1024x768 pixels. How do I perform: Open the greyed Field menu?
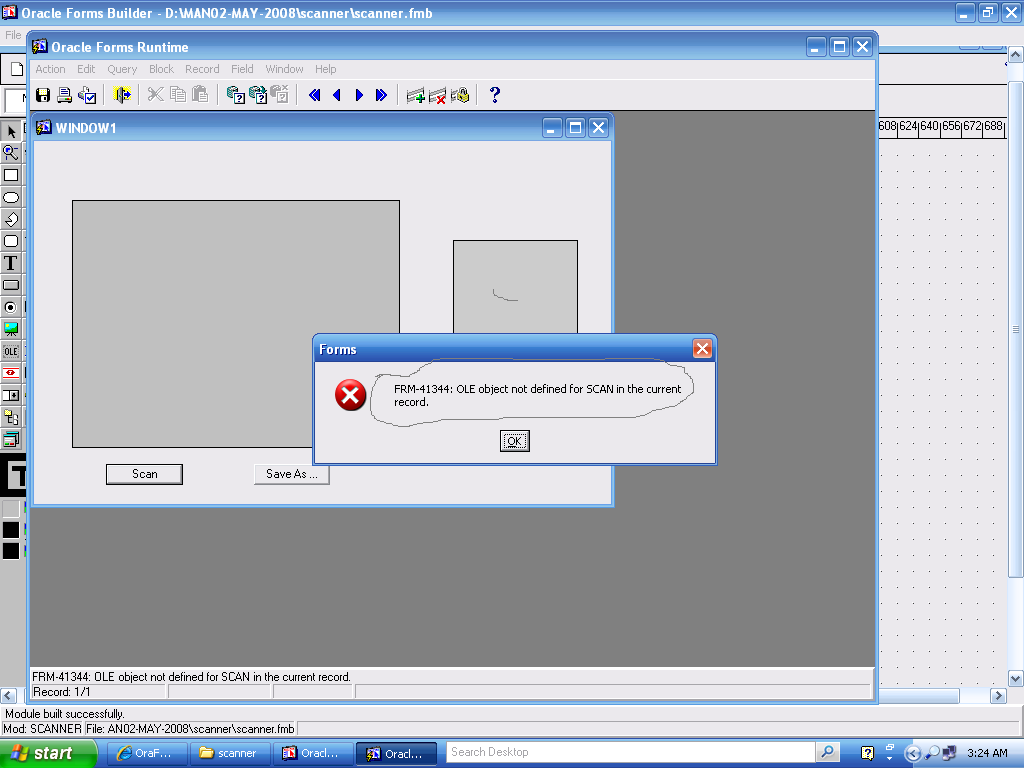(242, 69)
